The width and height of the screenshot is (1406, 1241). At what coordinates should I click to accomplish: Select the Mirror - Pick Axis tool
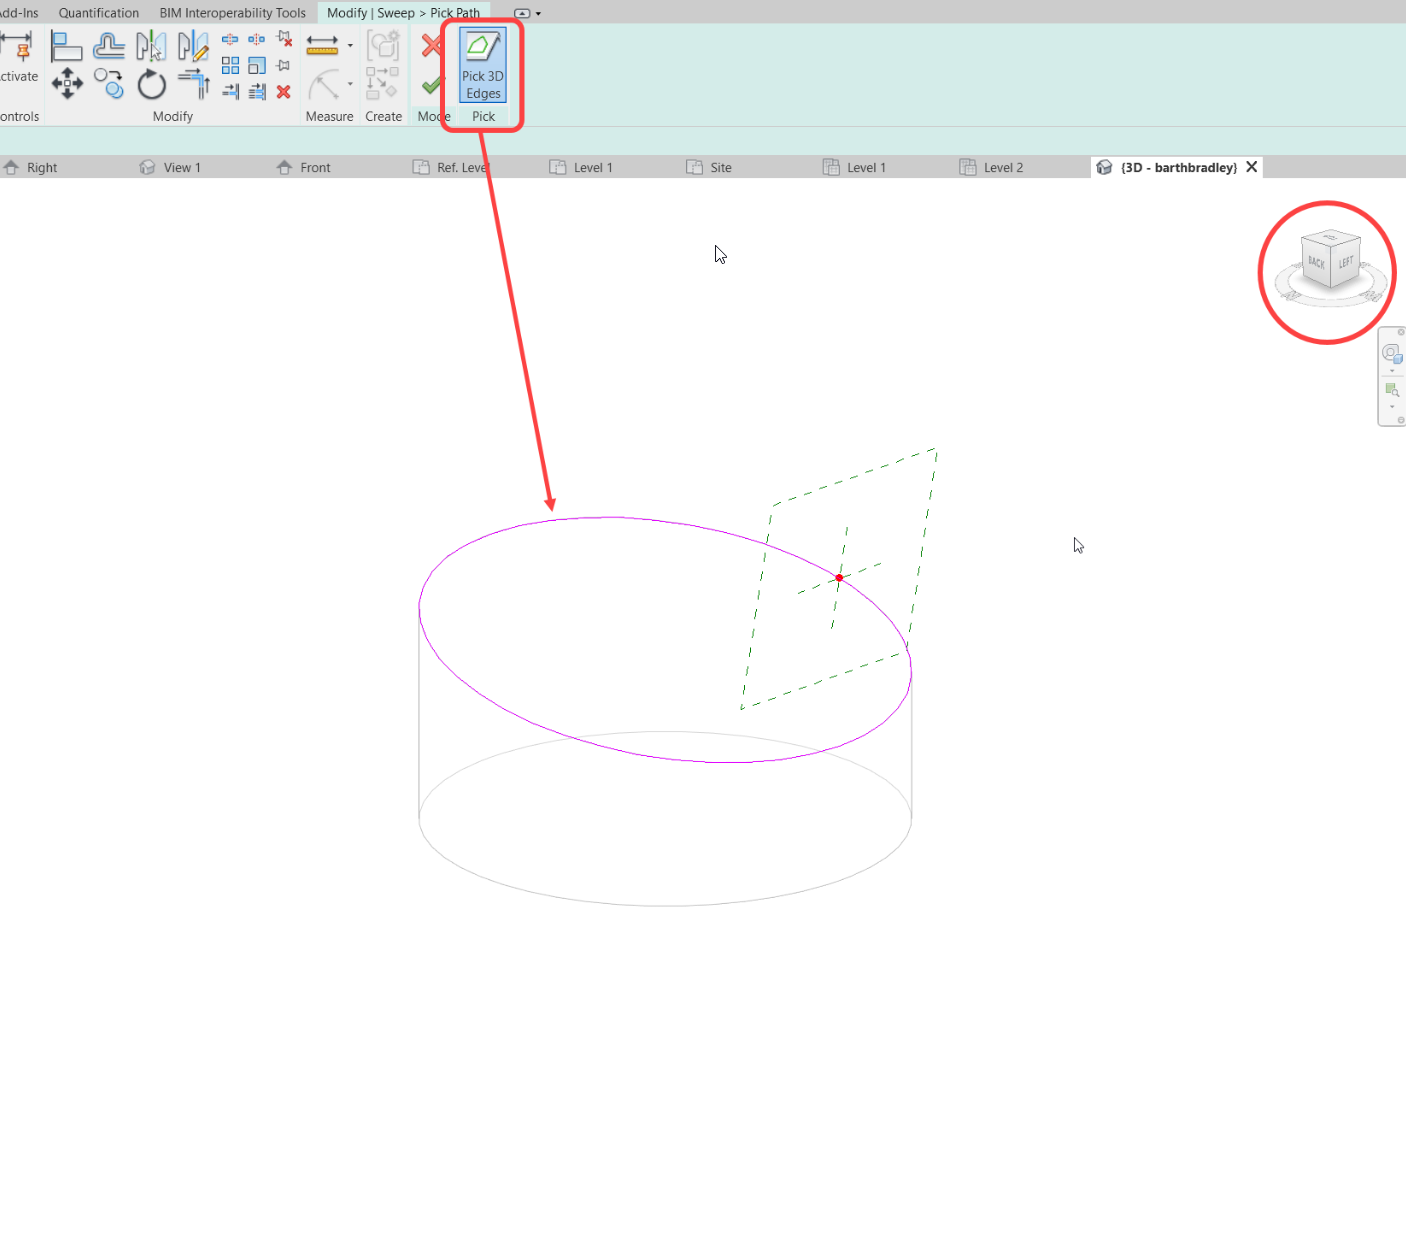pos(151,46)
